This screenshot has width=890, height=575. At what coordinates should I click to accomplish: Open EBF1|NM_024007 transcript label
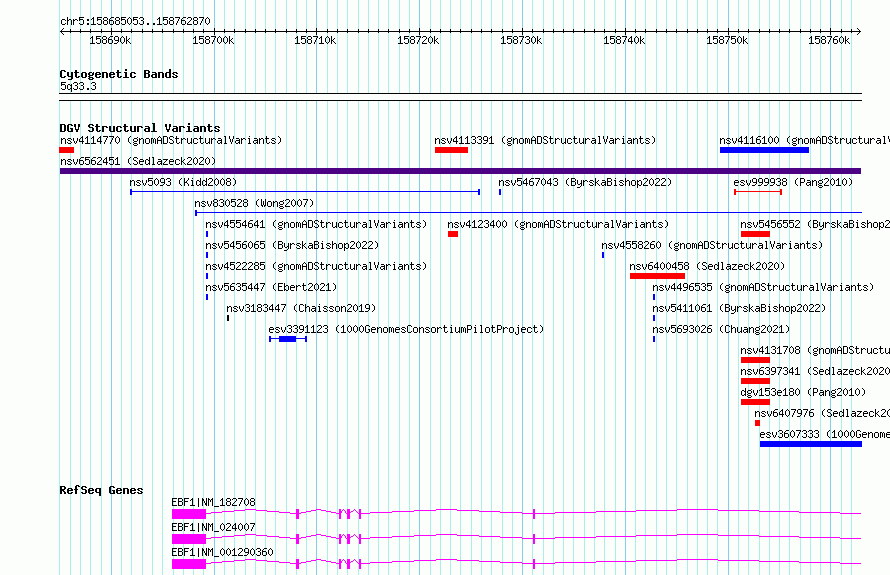[213, 527]
